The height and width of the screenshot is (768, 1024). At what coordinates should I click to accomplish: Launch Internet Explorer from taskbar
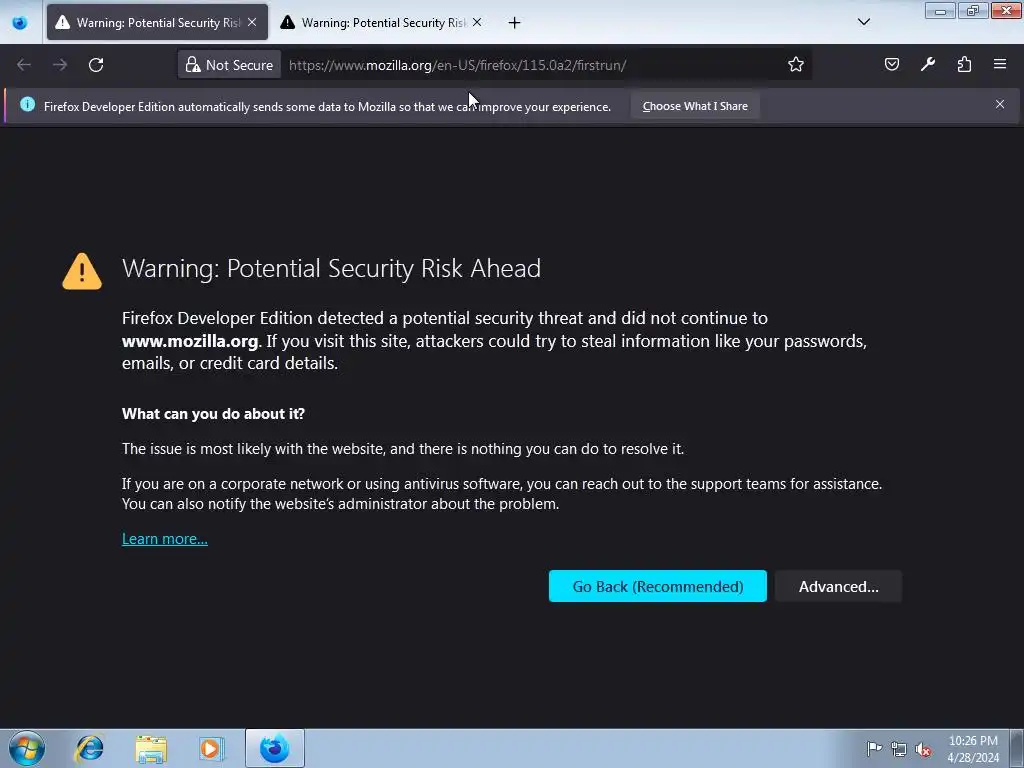[x=89, y=748]
